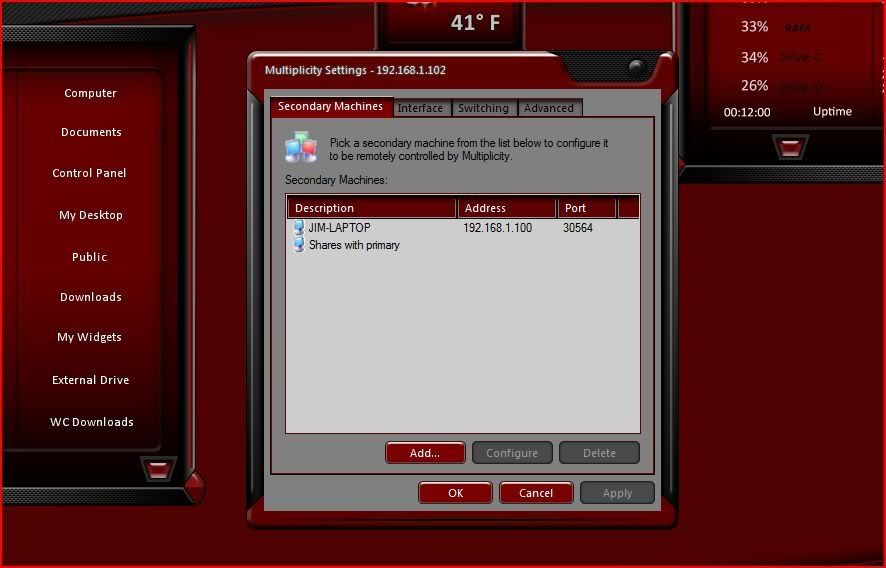Image resolution: width=886 pixels, height=568 pixels.
Task: Click the Configure button
Action: pos(512,453)
